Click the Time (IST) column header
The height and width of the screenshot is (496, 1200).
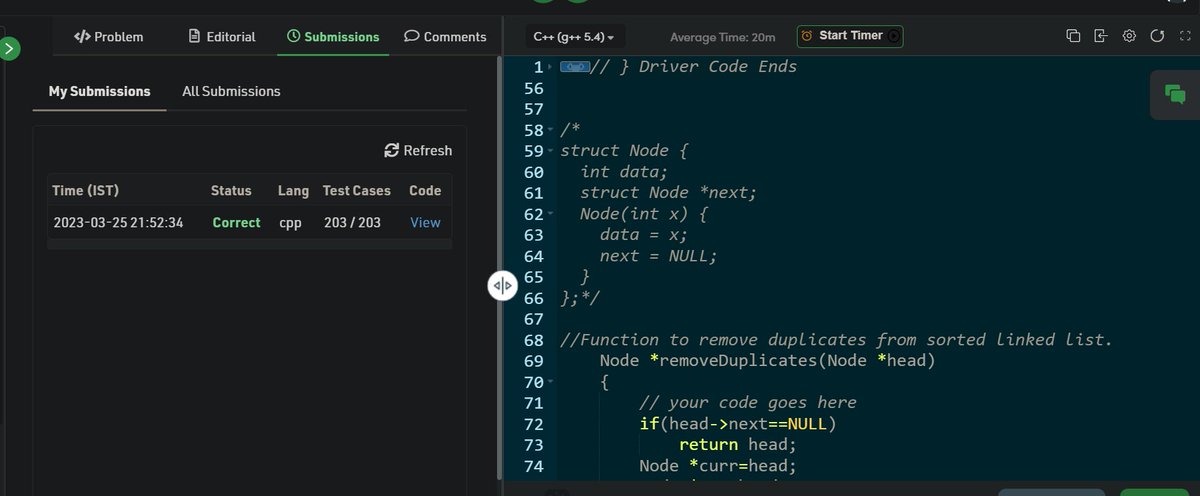(x=85, y=190)
